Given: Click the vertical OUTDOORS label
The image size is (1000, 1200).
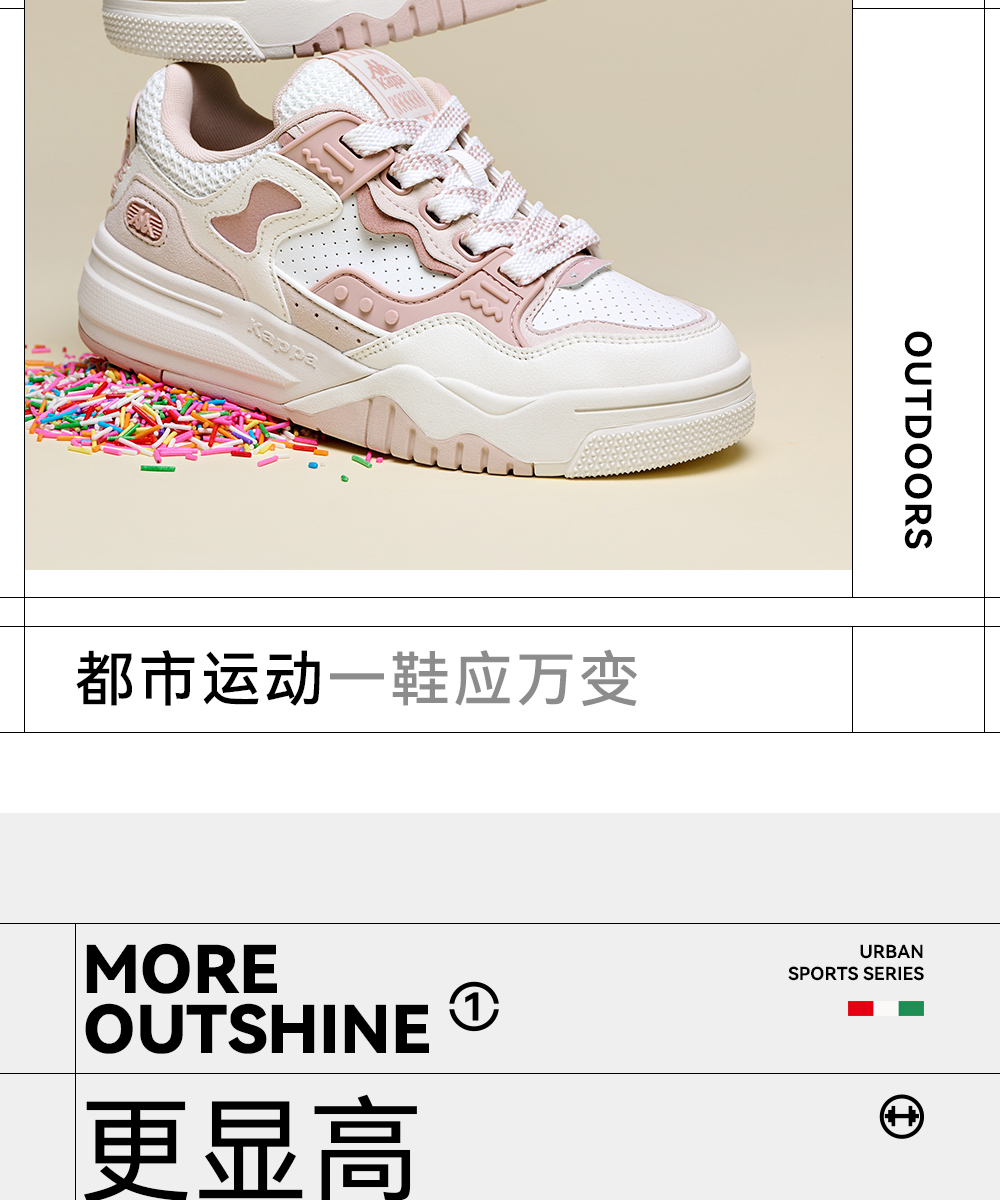Looking at the screenshot, I should (918, 440).
